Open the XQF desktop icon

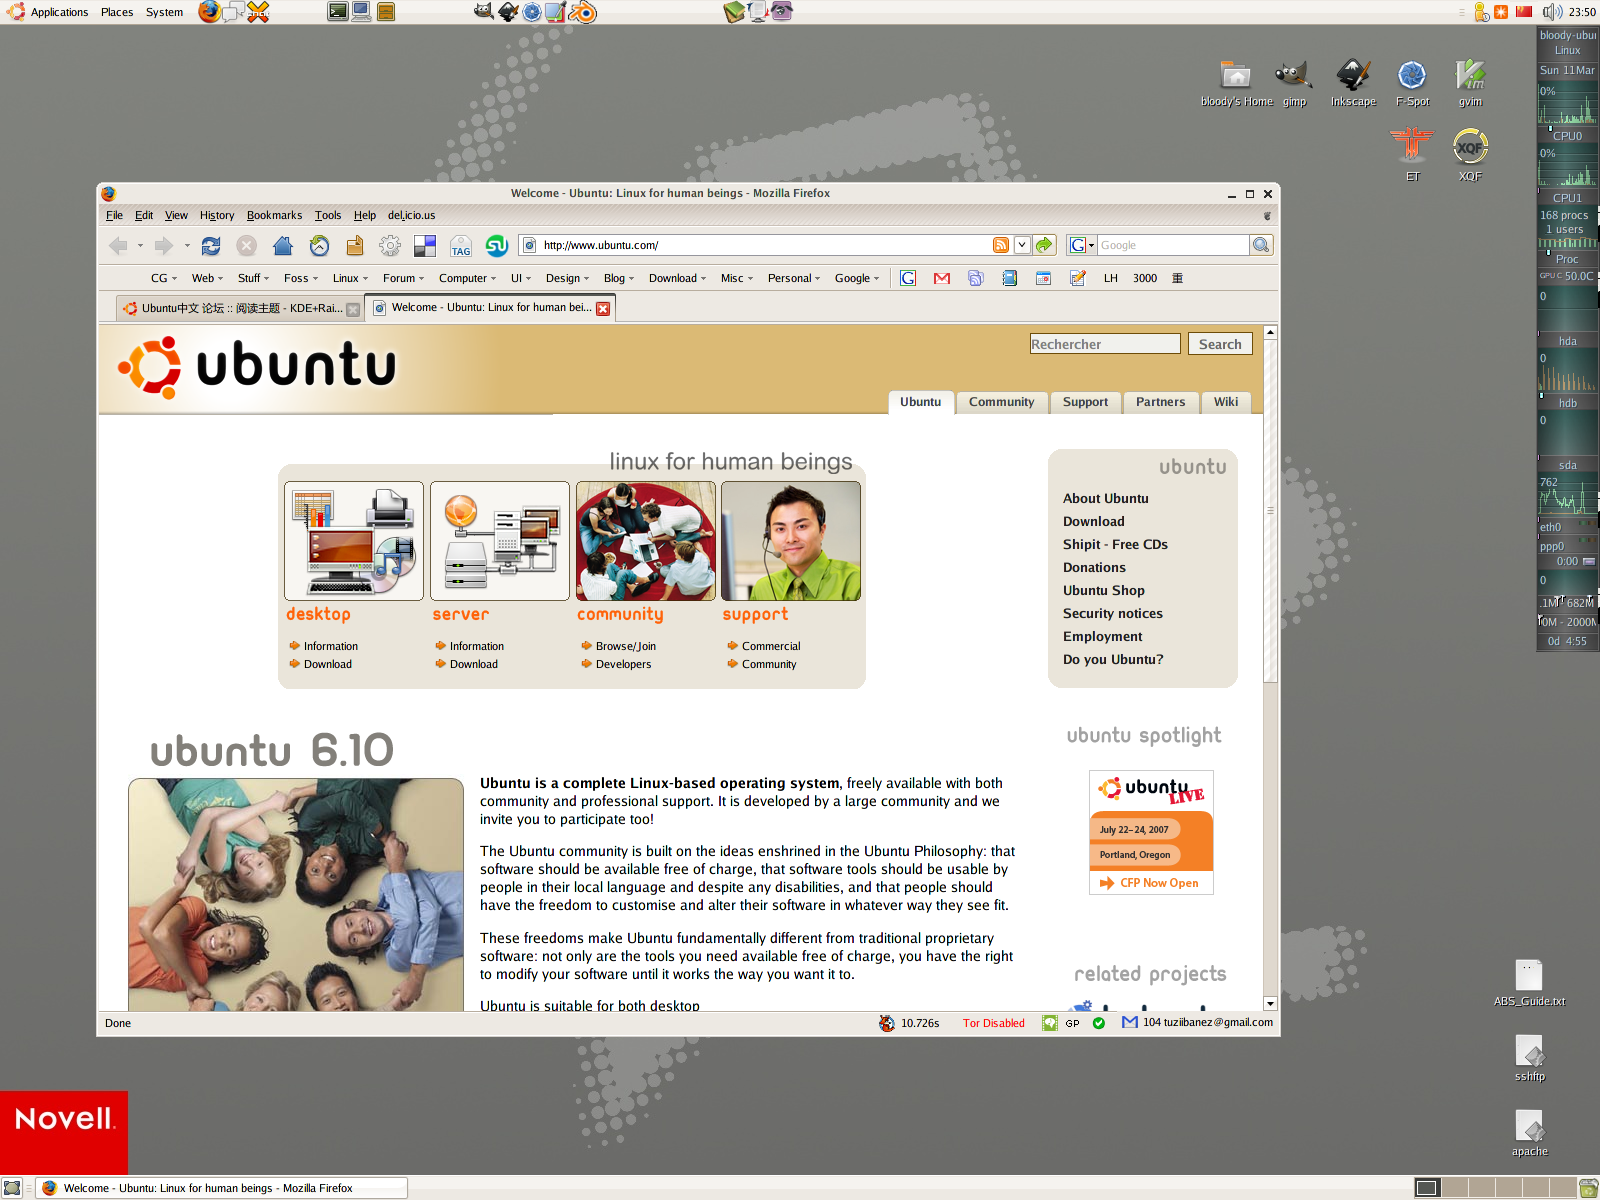click(x=1470, y=155)
